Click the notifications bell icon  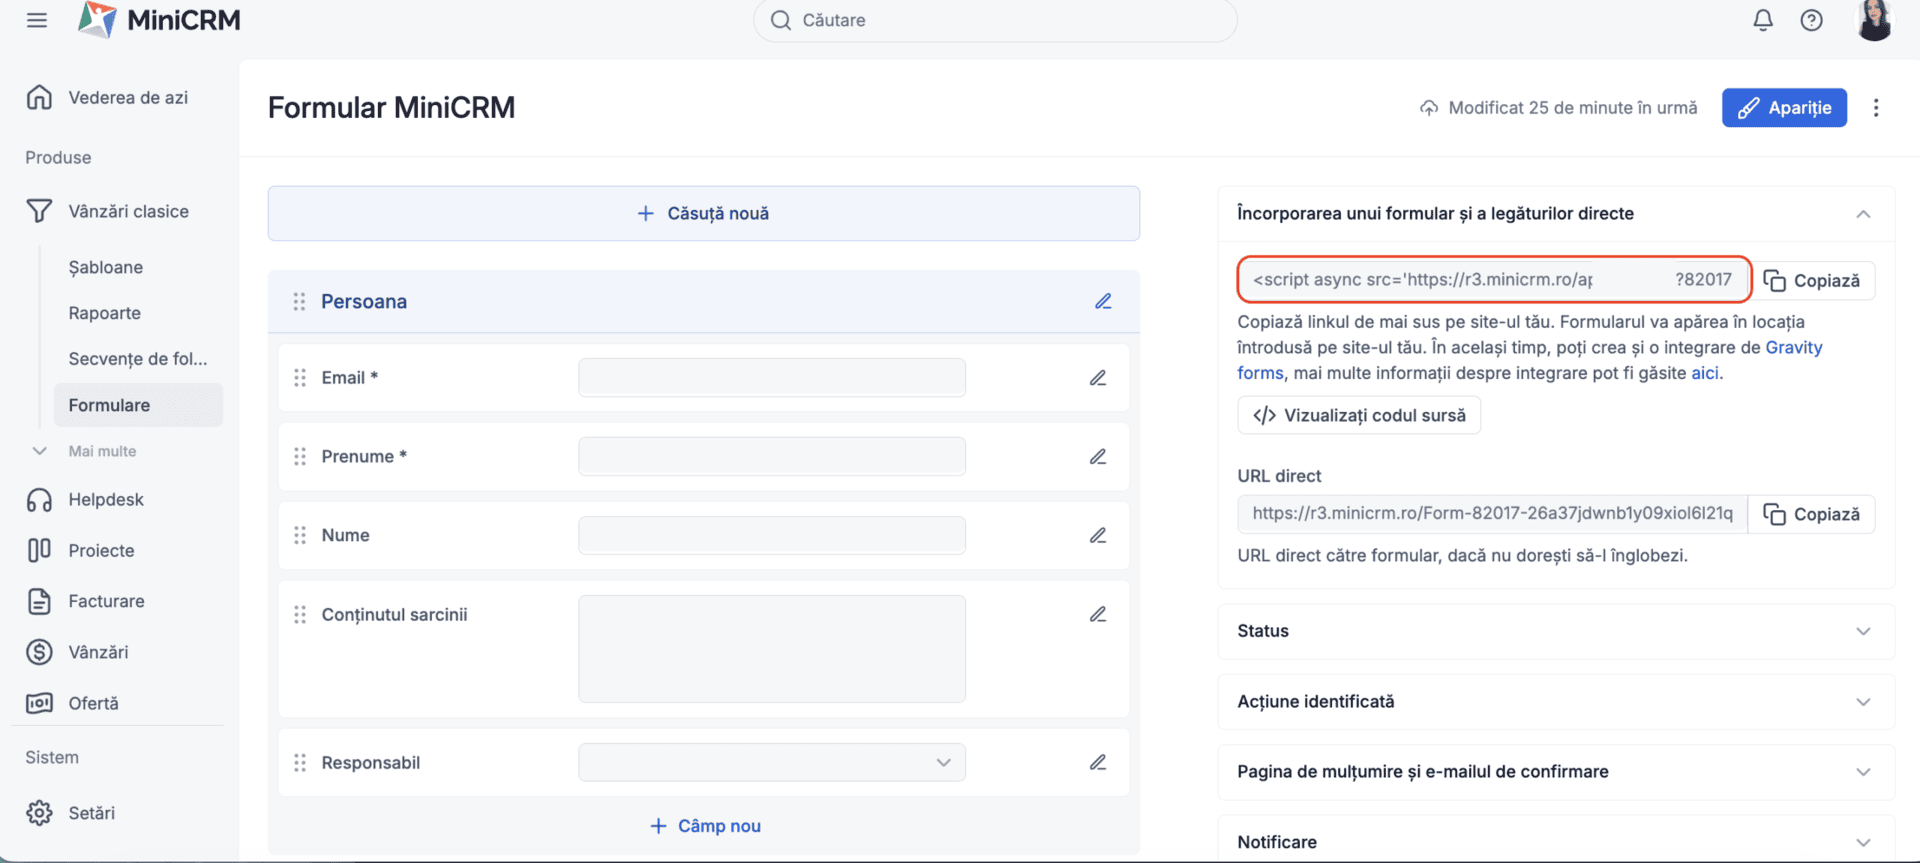point(1762,20)
